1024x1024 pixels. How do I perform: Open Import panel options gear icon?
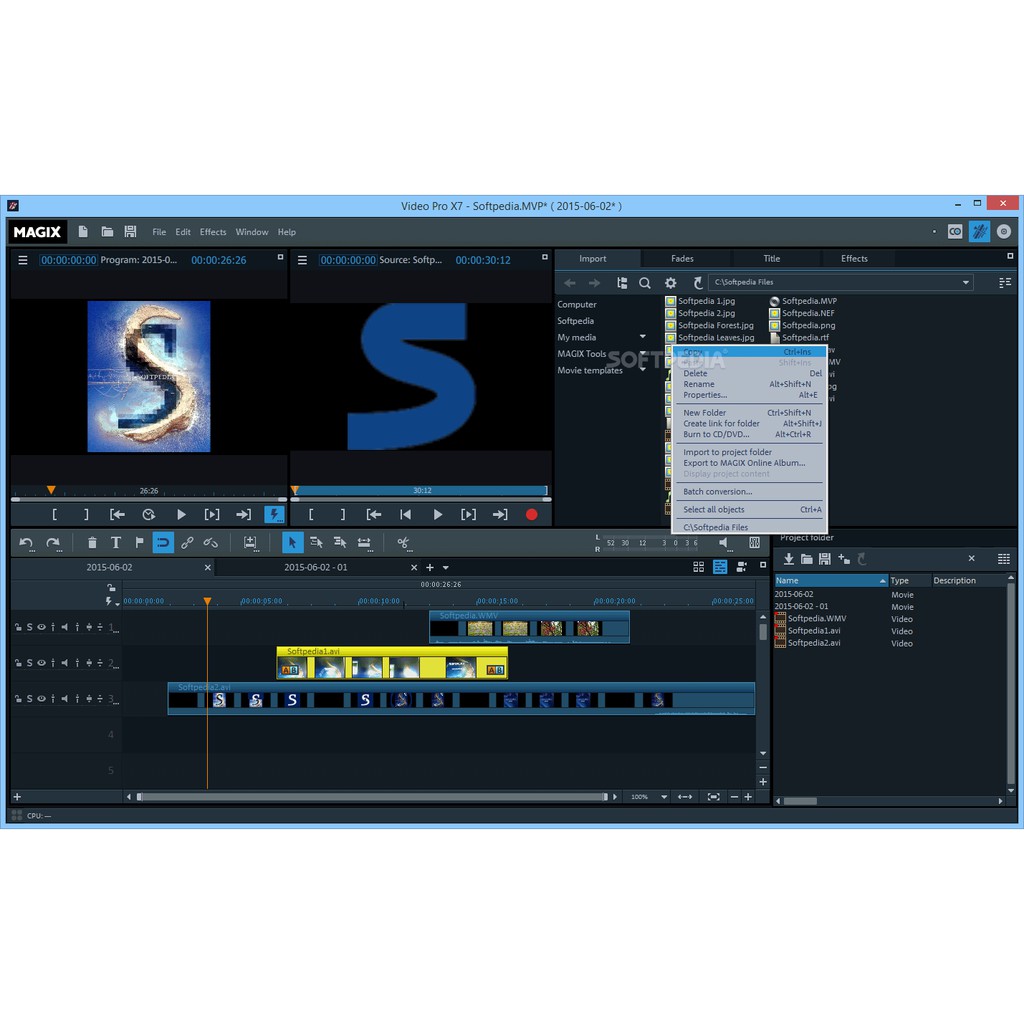pos(671,283)
